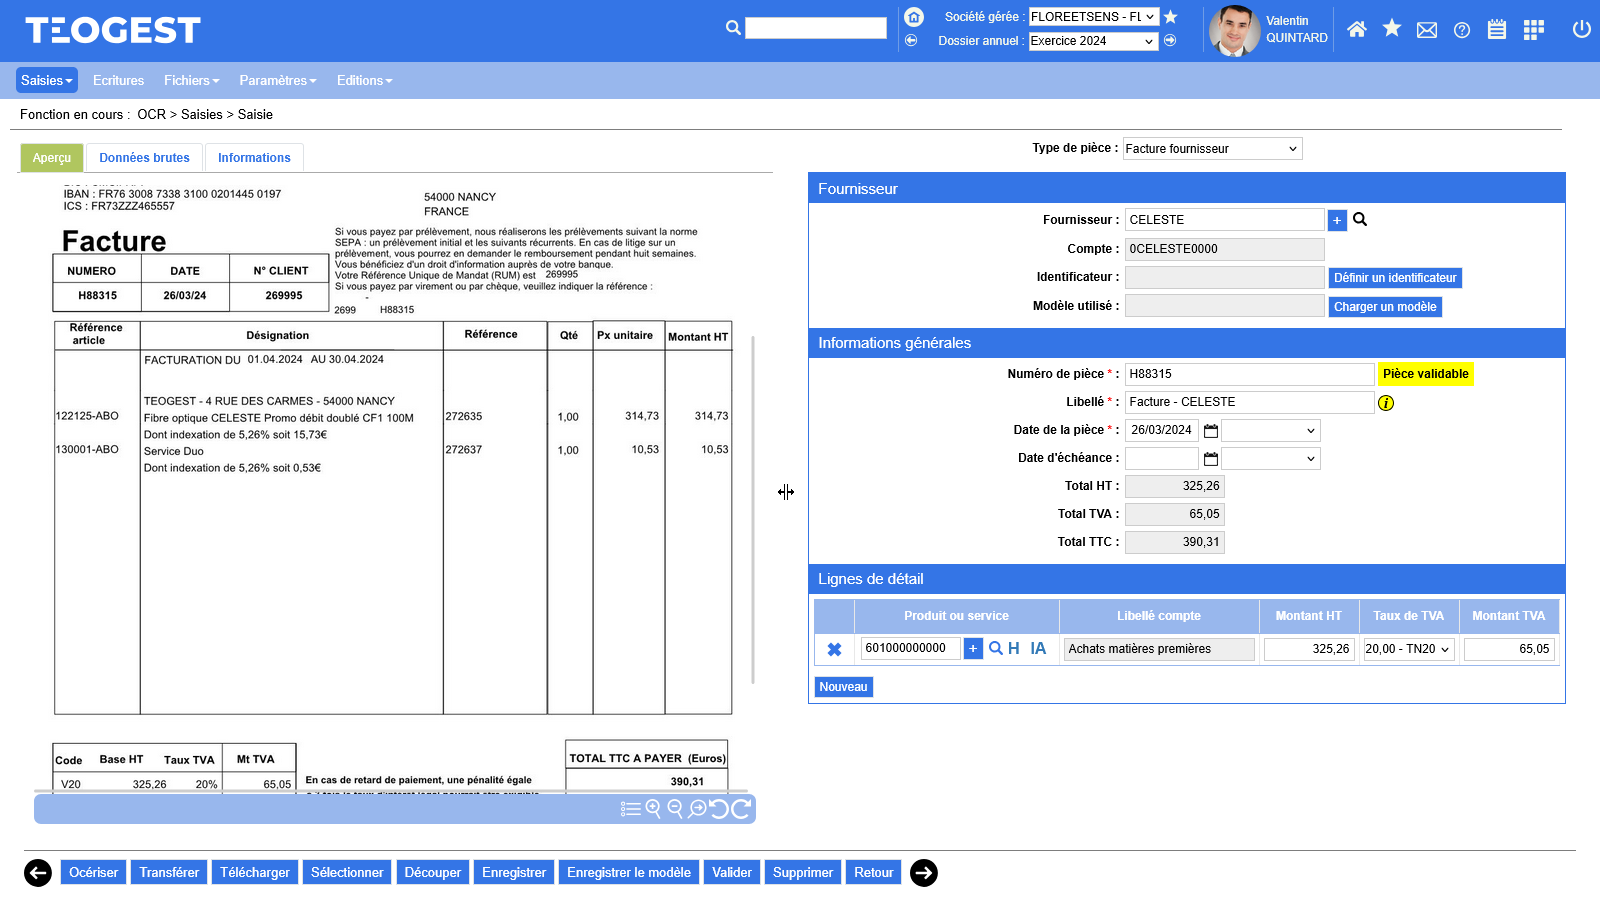
Task: Delete the detail line with X icon
Action: pos(834,649)
